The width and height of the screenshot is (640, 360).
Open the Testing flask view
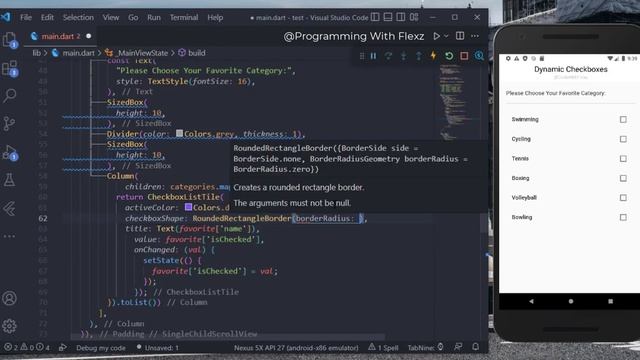9,180
